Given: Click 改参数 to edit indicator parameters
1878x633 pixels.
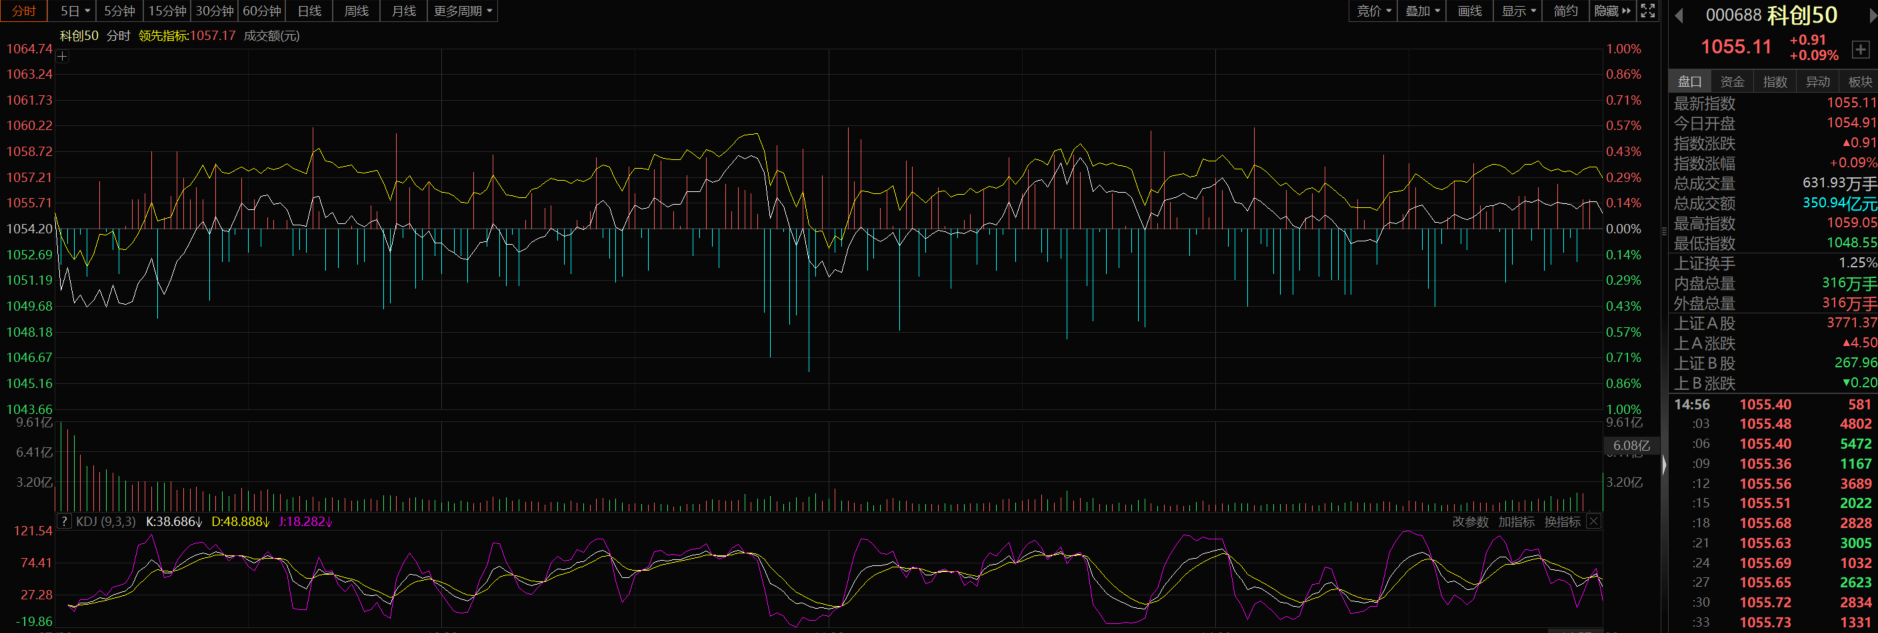Looking at the screenshot, I should click(1470, 522).
